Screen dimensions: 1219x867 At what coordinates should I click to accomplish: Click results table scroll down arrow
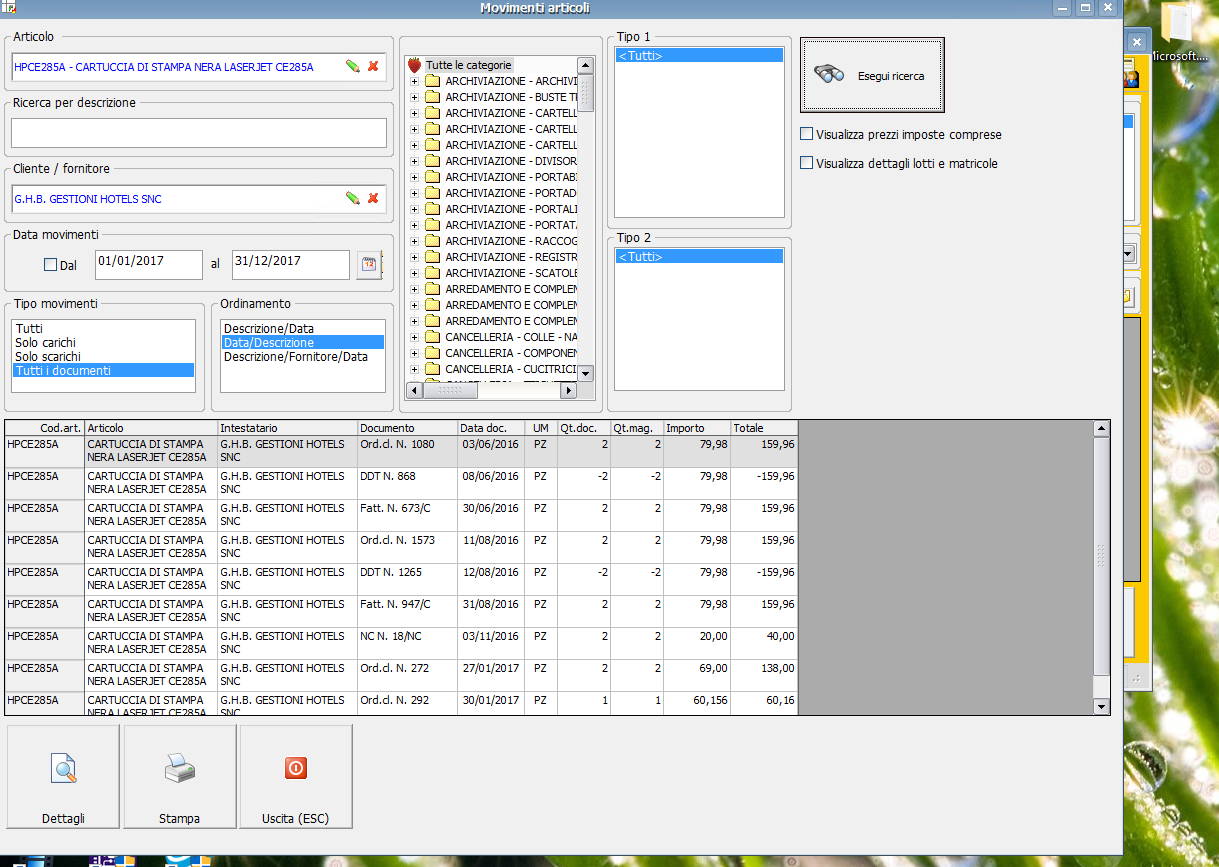[1101, 706]
